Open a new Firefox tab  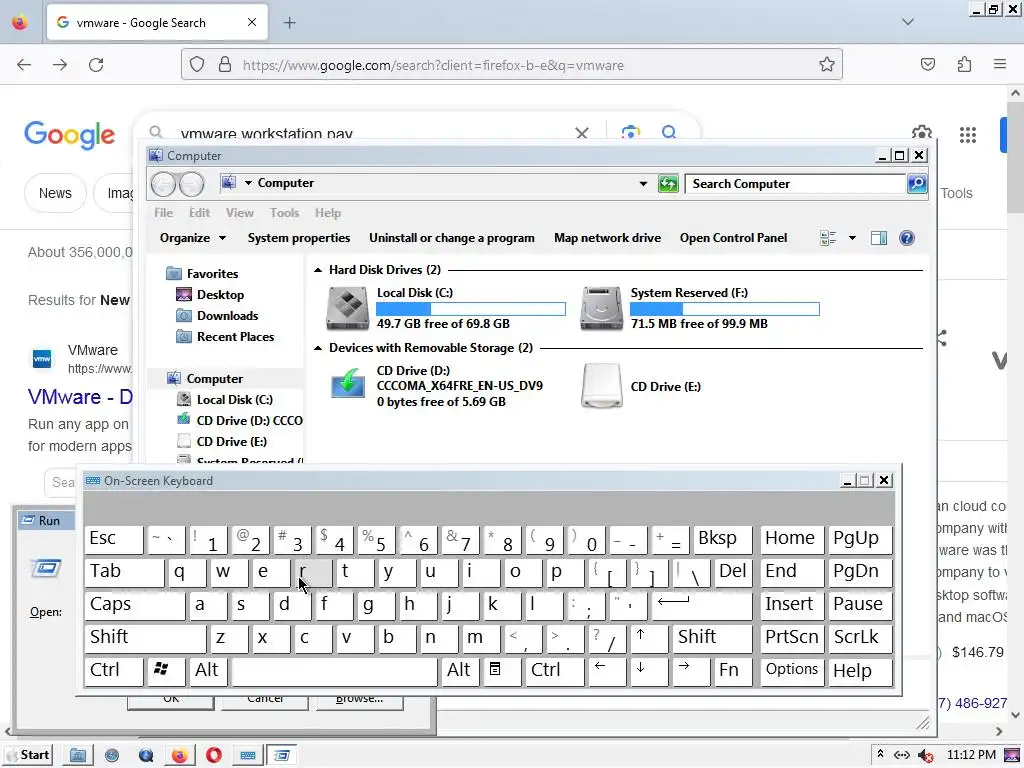(x=289, y=23)
